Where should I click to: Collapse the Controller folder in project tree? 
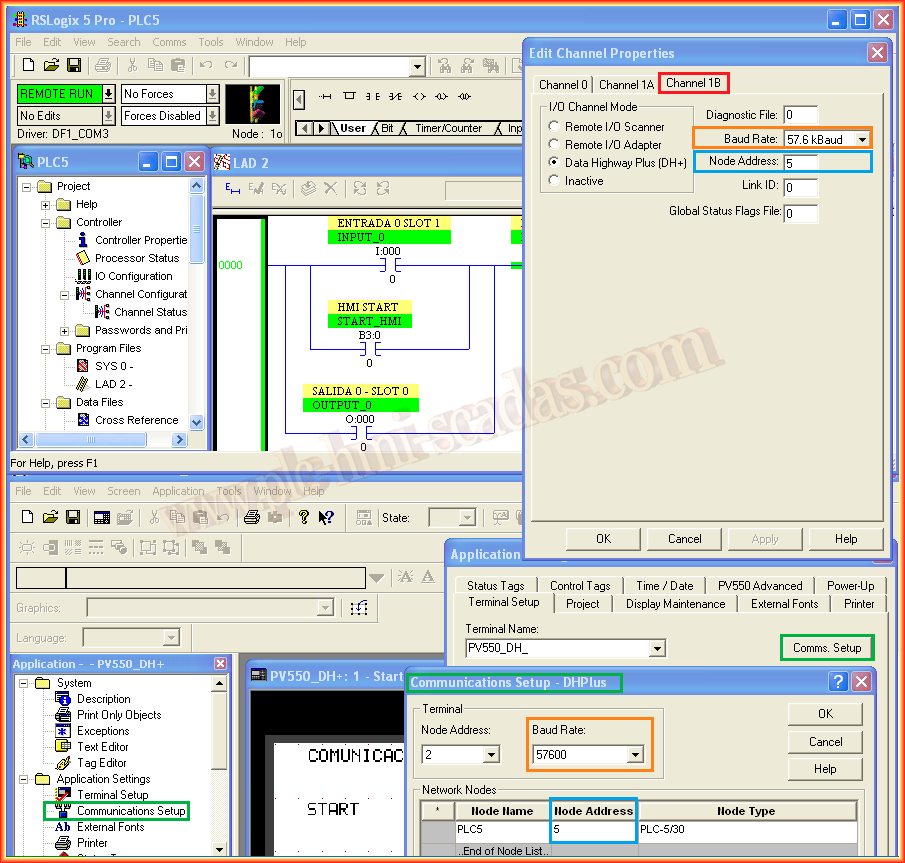45,222
